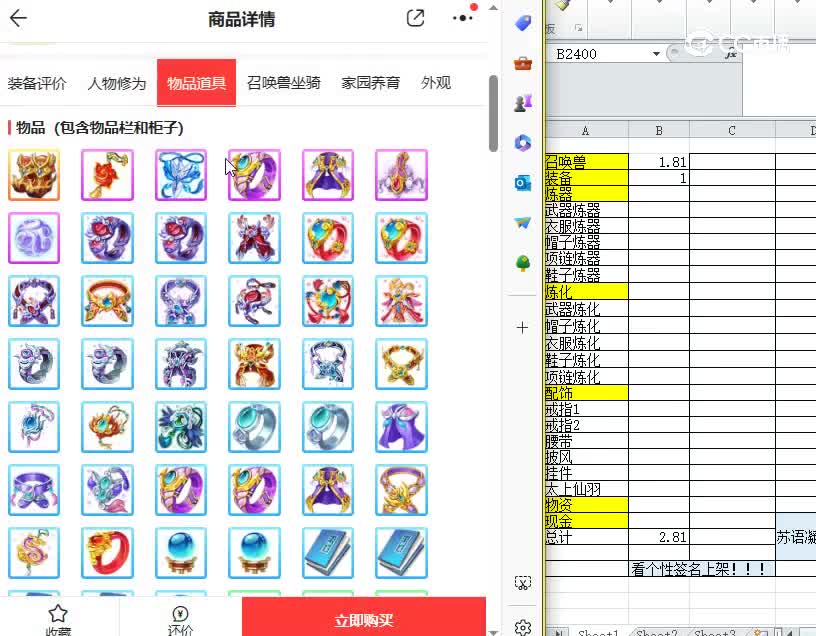Screen dimensions: 816x636
Task: Click the yellow 配饰 cell
Action: [x=586, y=393]
